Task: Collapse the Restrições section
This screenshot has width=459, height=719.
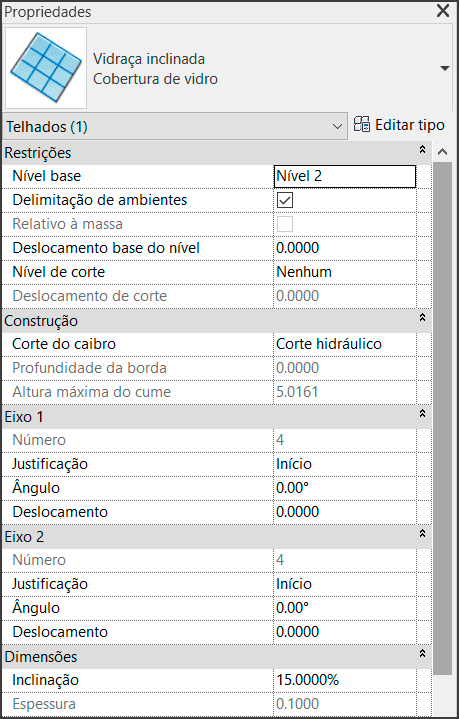Action: [x=422, y=149]
